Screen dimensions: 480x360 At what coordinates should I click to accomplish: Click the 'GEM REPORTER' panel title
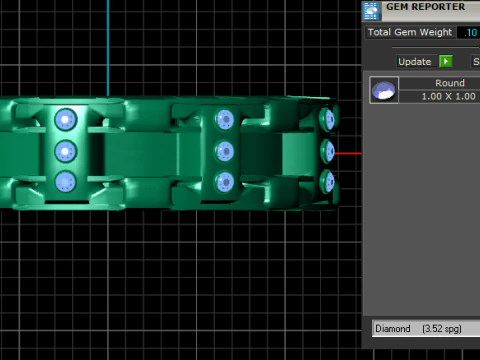click(425, 7)
